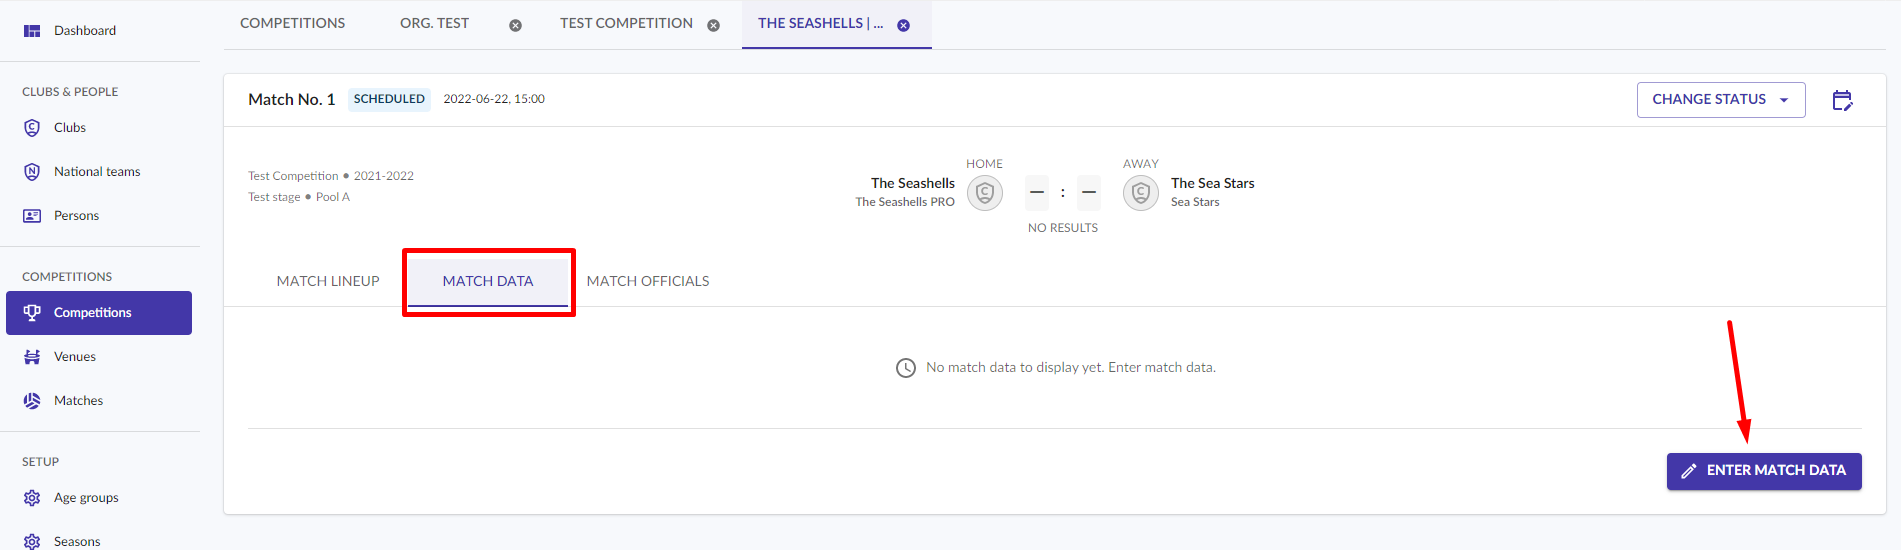The image size is (1901, 550).
Task: Open the Competitions top tab
Action: [x=292, y=24]
